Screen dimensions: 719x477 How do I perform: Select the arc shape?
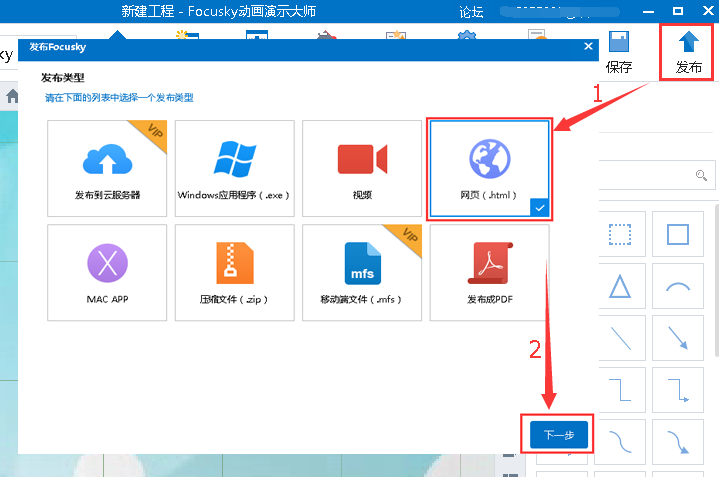pos(678,286)
